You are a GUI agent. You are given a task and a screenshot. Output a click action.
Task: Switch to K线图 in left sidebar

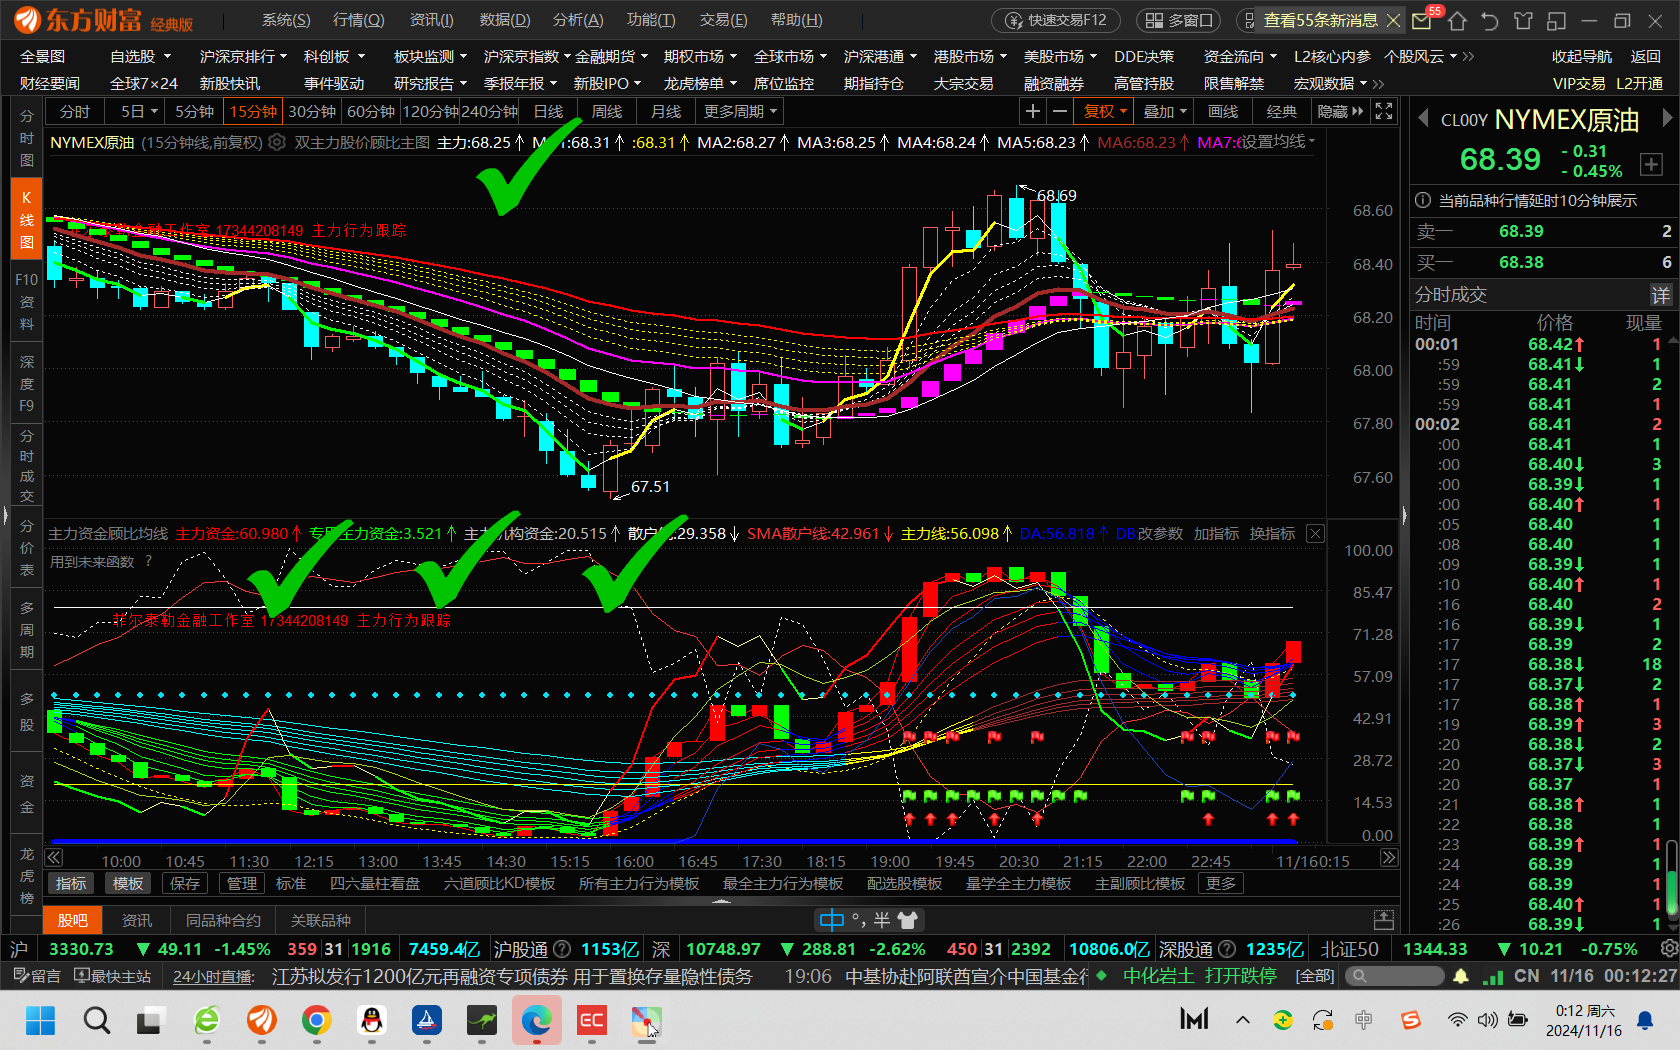[26, 220]
